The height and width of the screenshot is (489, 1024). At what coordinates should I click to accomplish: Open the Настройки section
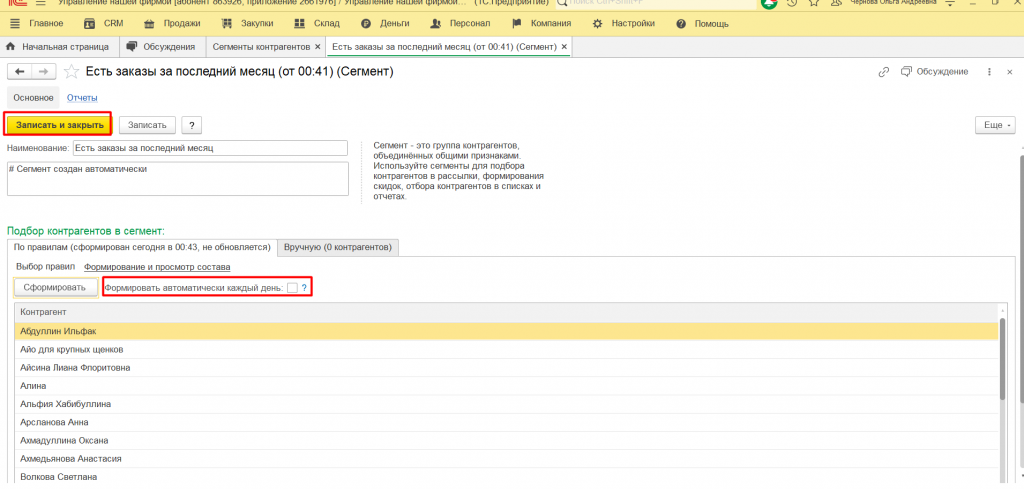(x=624, y=24)
